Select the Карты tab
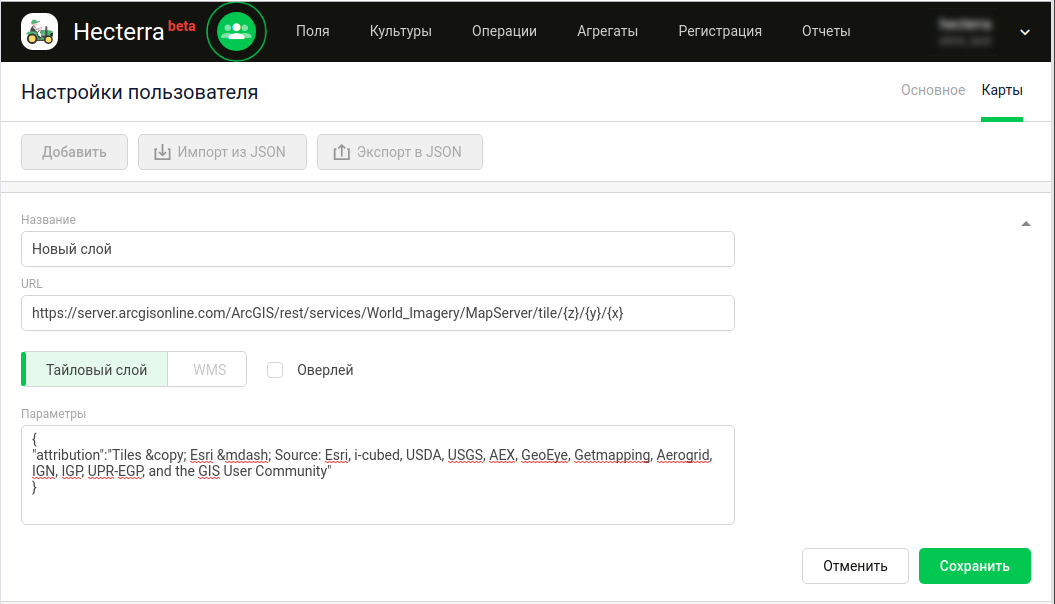Screen dimensions: 1055x604 [x=1001, y=90]
